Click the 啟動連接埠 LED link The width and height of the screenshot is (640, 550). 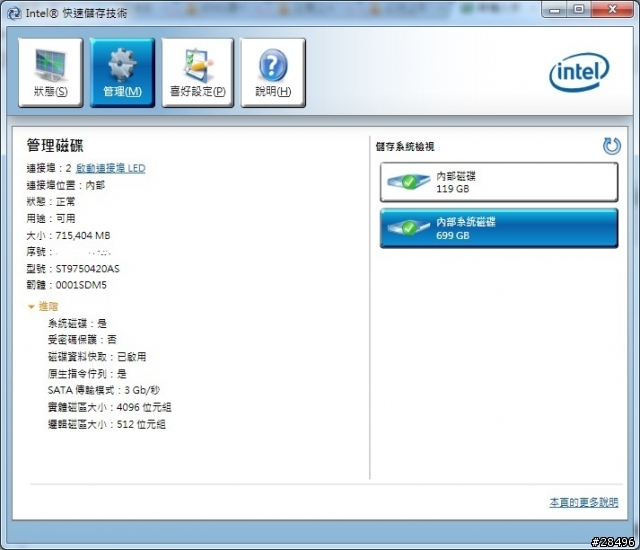(111, 168)
